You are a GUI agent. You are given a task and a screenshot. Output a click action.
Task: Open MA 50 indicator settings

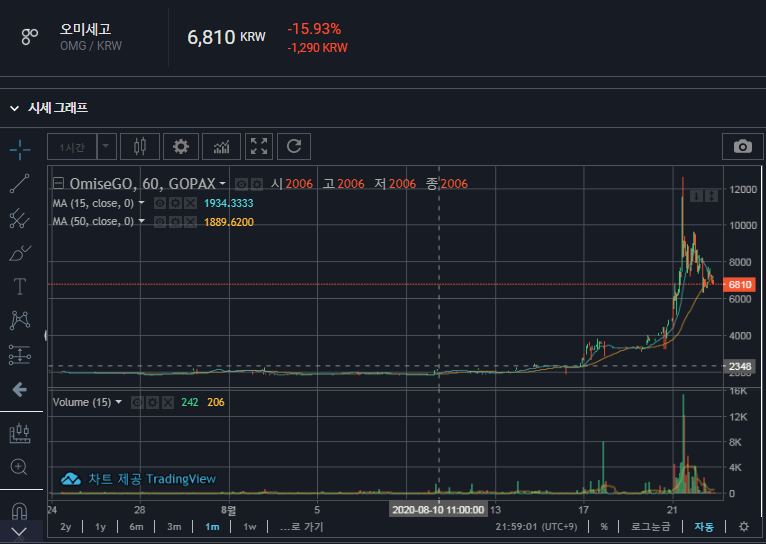click(175, 222)
